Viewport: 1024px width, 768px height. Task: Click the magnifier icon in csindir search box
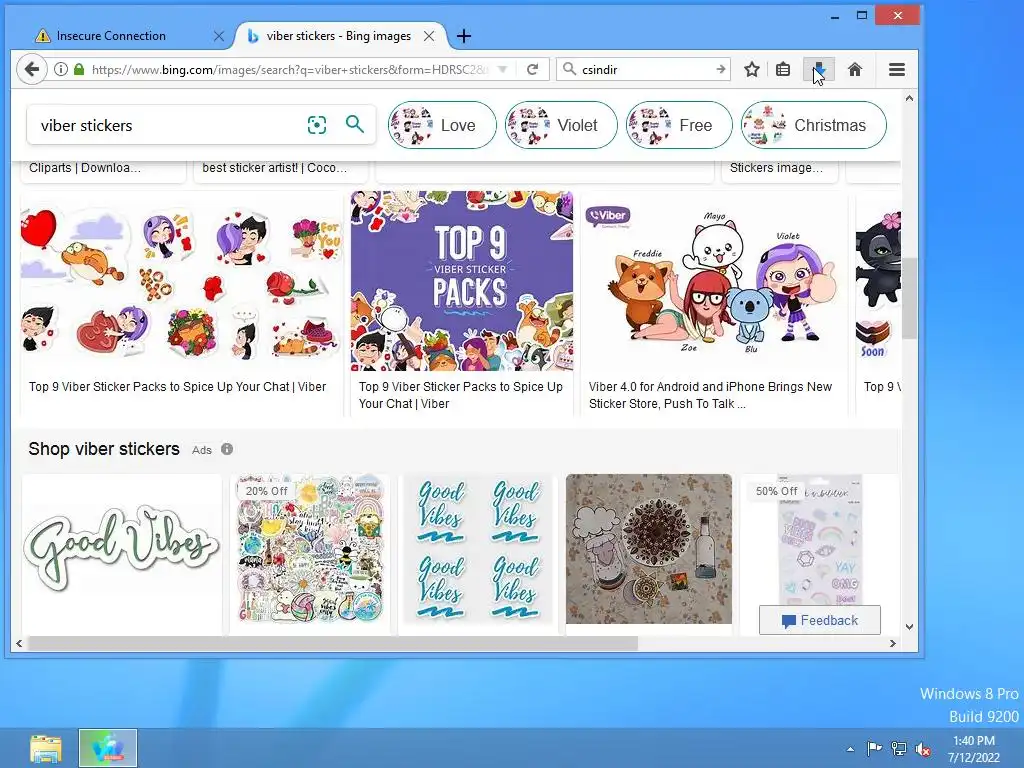(x=569, y=69)
